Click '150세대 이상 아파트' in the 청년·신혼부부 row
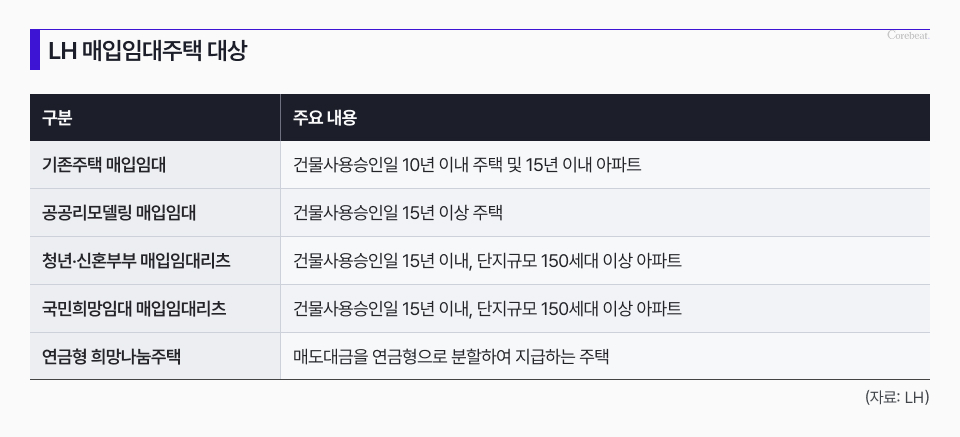The height and width of the screenshot is (437, 960). (611, 261)
